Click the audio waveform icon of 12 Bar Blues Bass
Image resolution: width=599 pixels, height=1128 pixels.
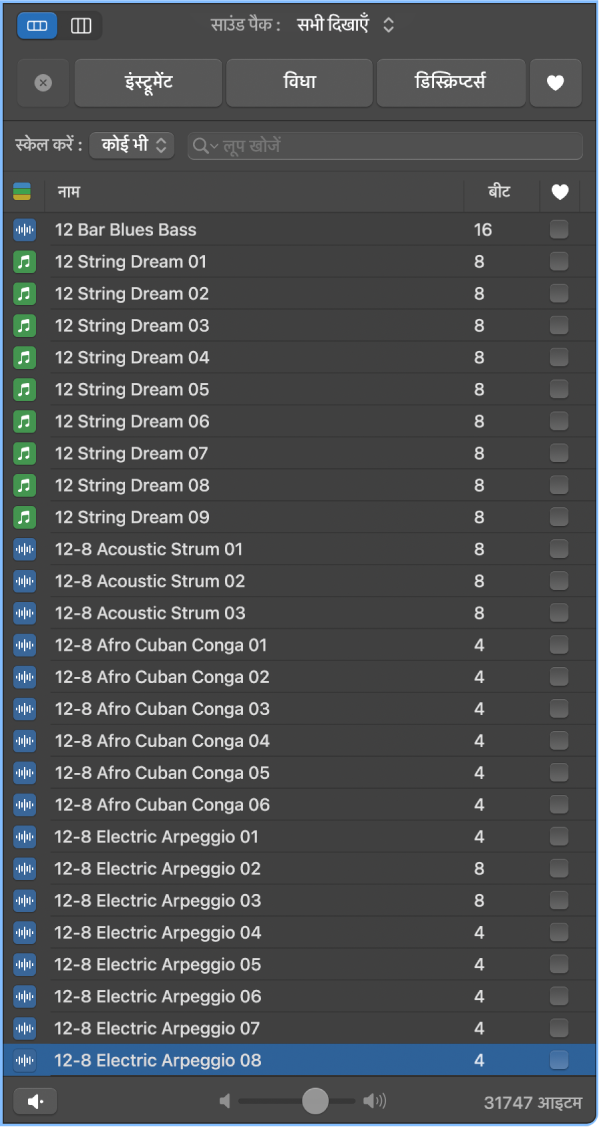pyautogui.click(x=24, y=230)
